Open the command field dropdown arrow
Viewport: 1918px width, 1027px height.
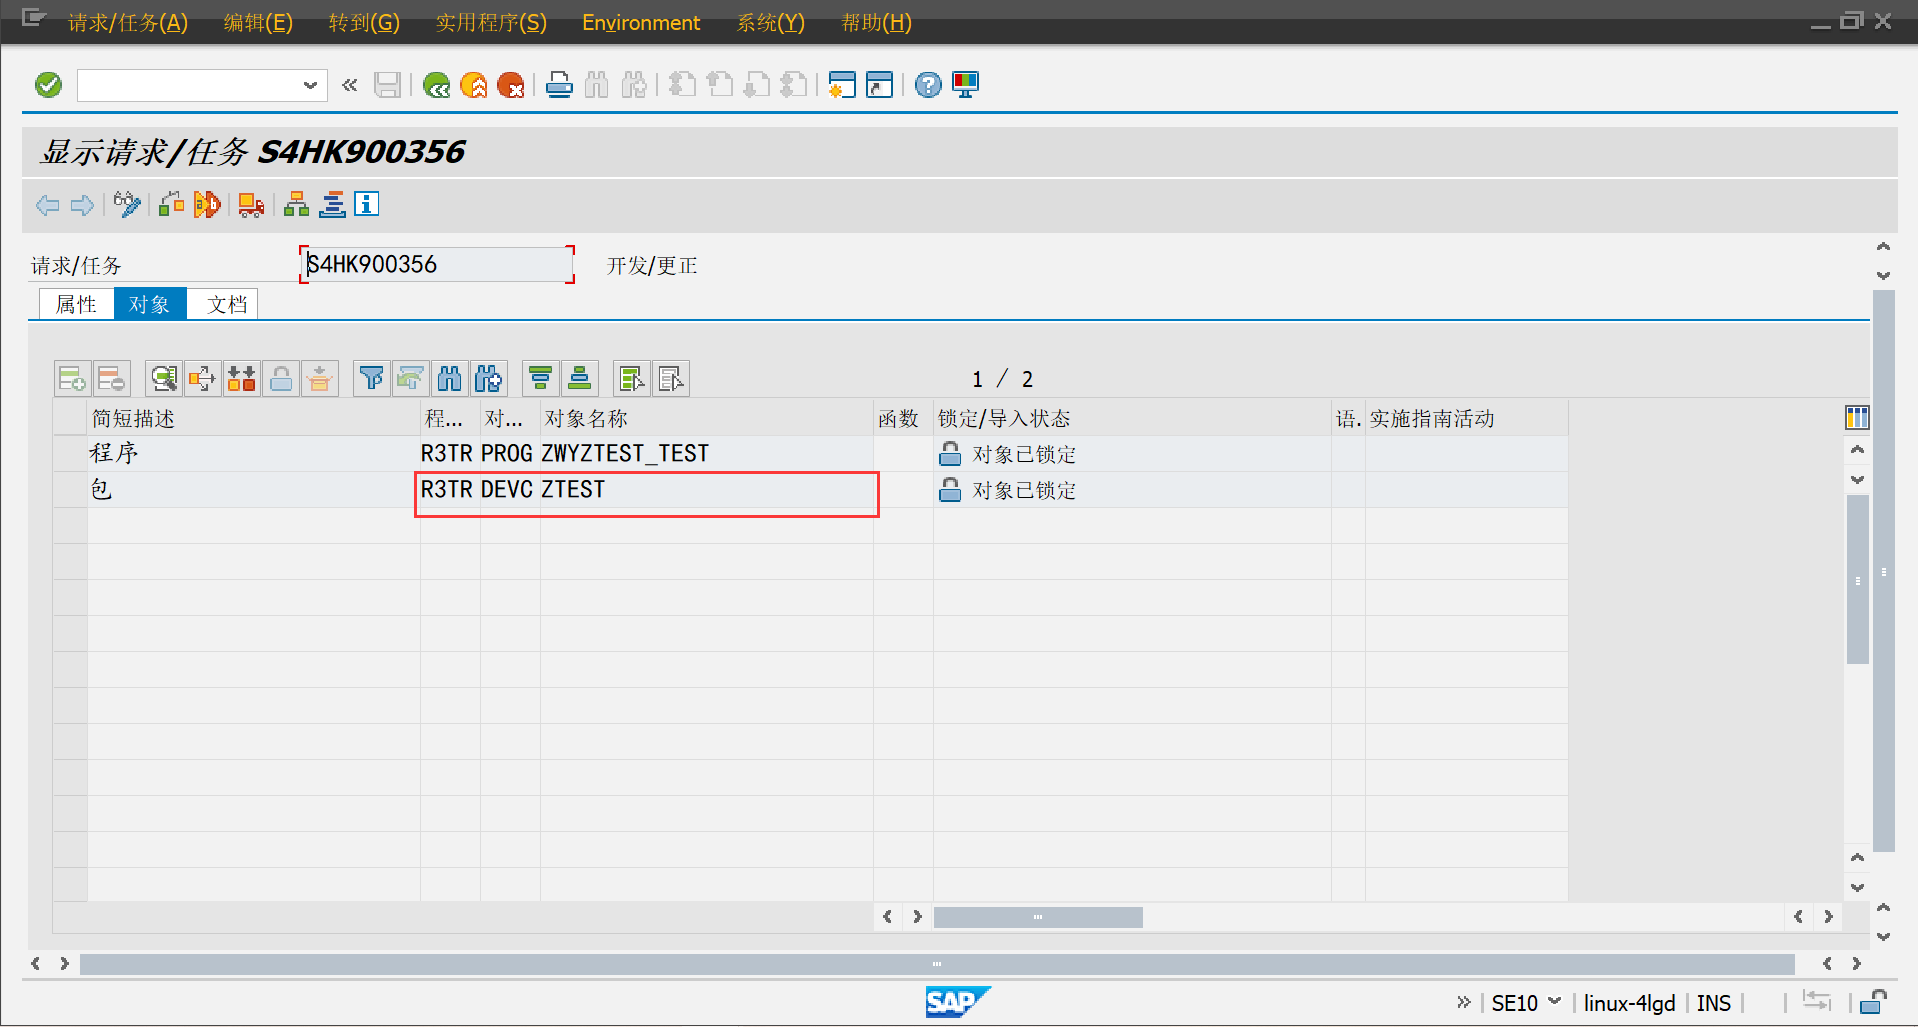pyautogui.click(x=310, y=86)
